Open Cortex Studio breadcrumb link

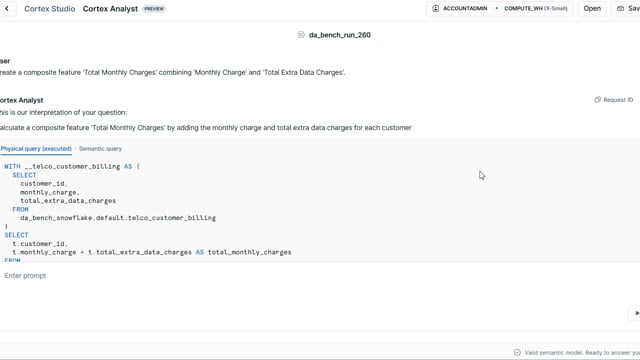(49, 9)
